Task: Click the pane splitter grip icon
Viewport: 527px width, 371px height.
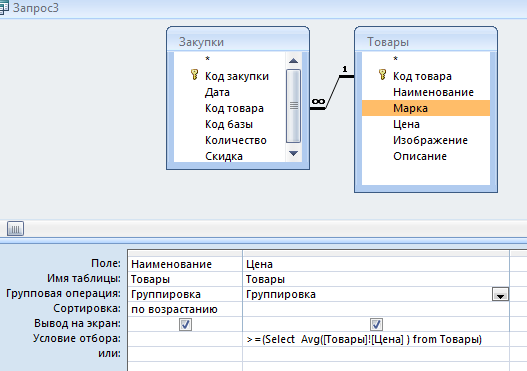Action: tap(15, 229)
